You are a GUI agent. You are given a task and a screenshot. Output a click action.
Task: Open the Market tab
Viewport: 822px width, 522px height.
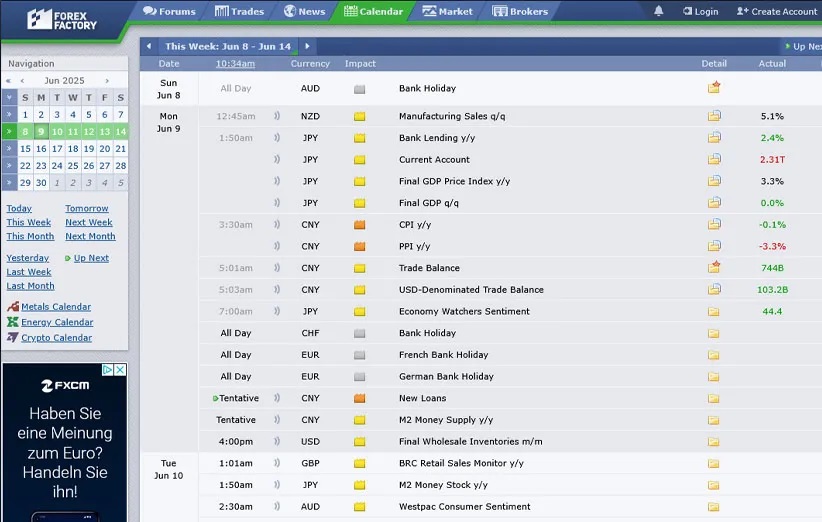[x=447, y=12]
